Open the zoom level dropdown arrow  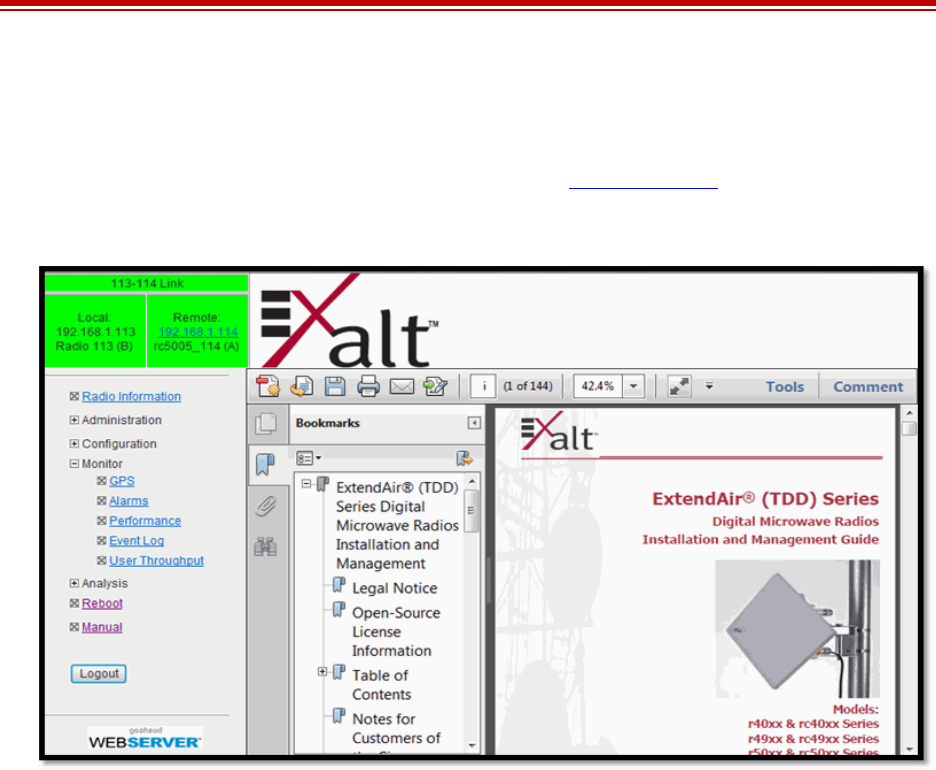(633, 387)
